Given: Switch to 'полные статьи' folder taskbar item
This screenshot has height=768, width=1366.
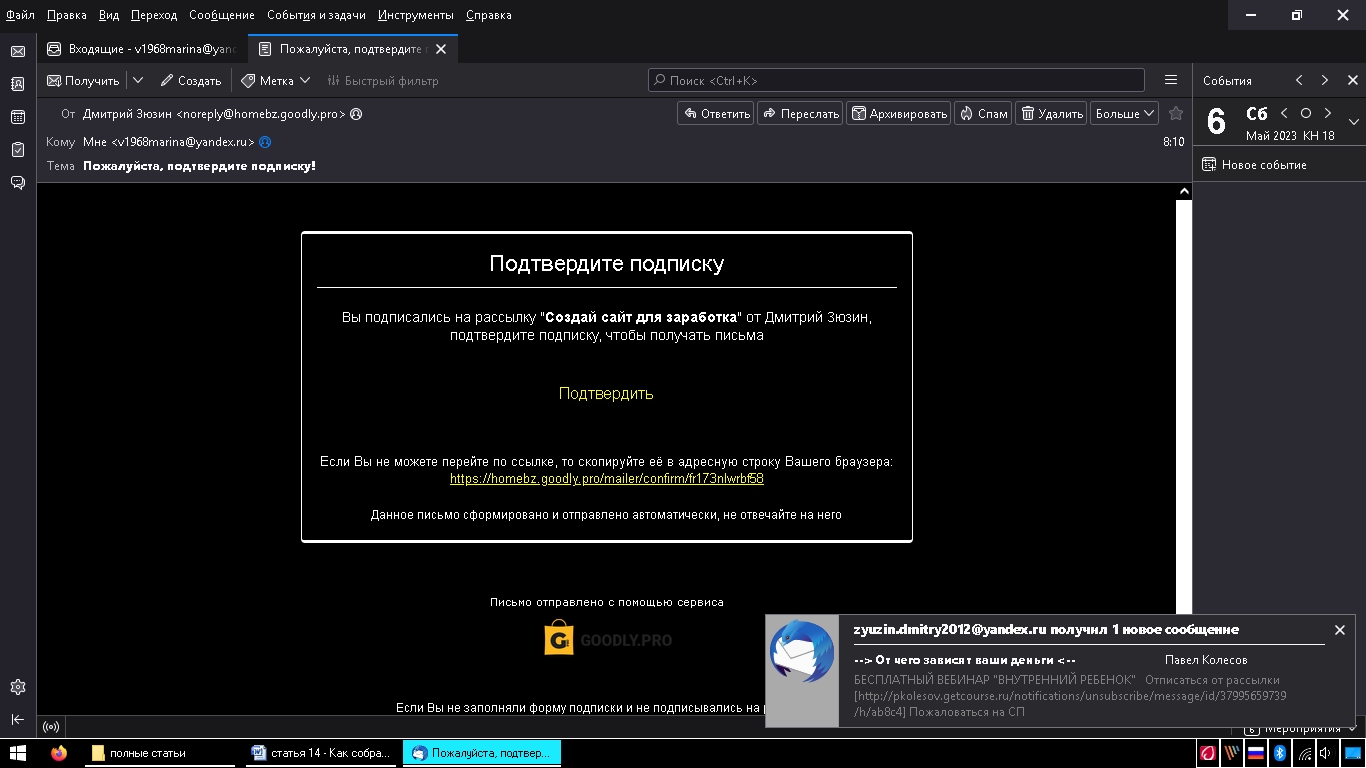Looking at the screenshot, I should click(160, 753).
